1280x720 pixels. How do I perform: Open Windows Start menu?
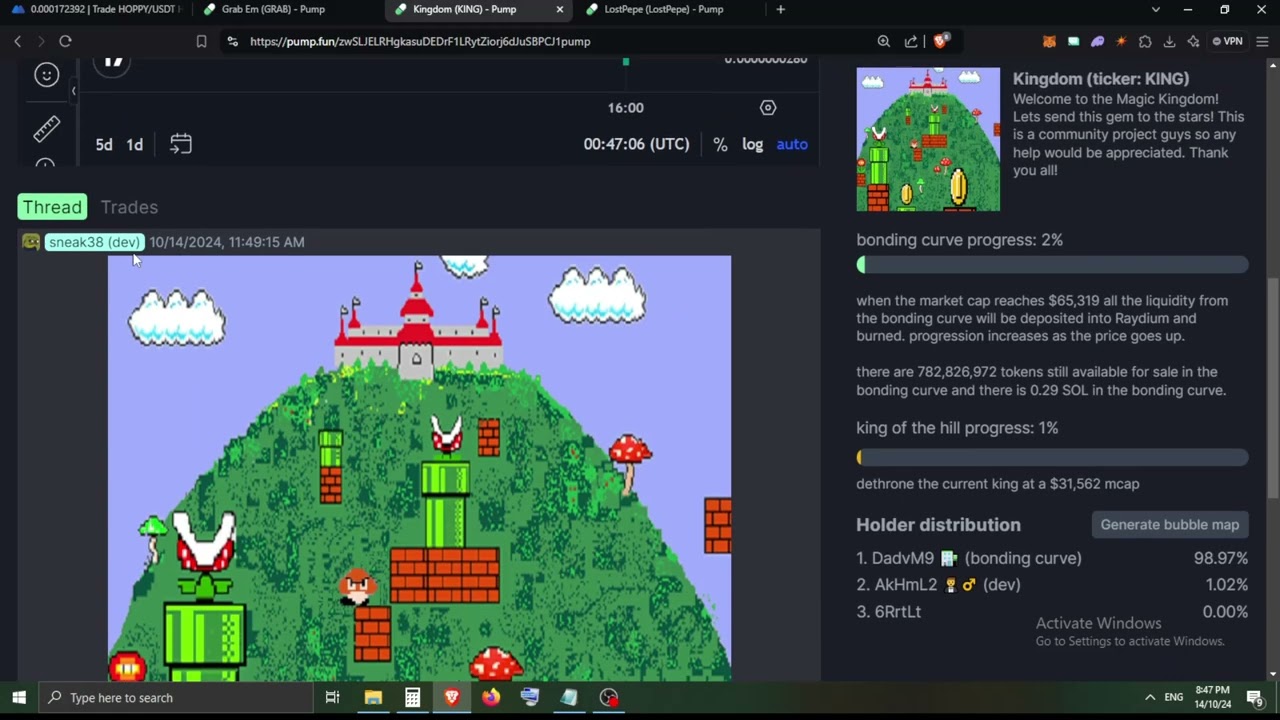(x=19, y=697)
